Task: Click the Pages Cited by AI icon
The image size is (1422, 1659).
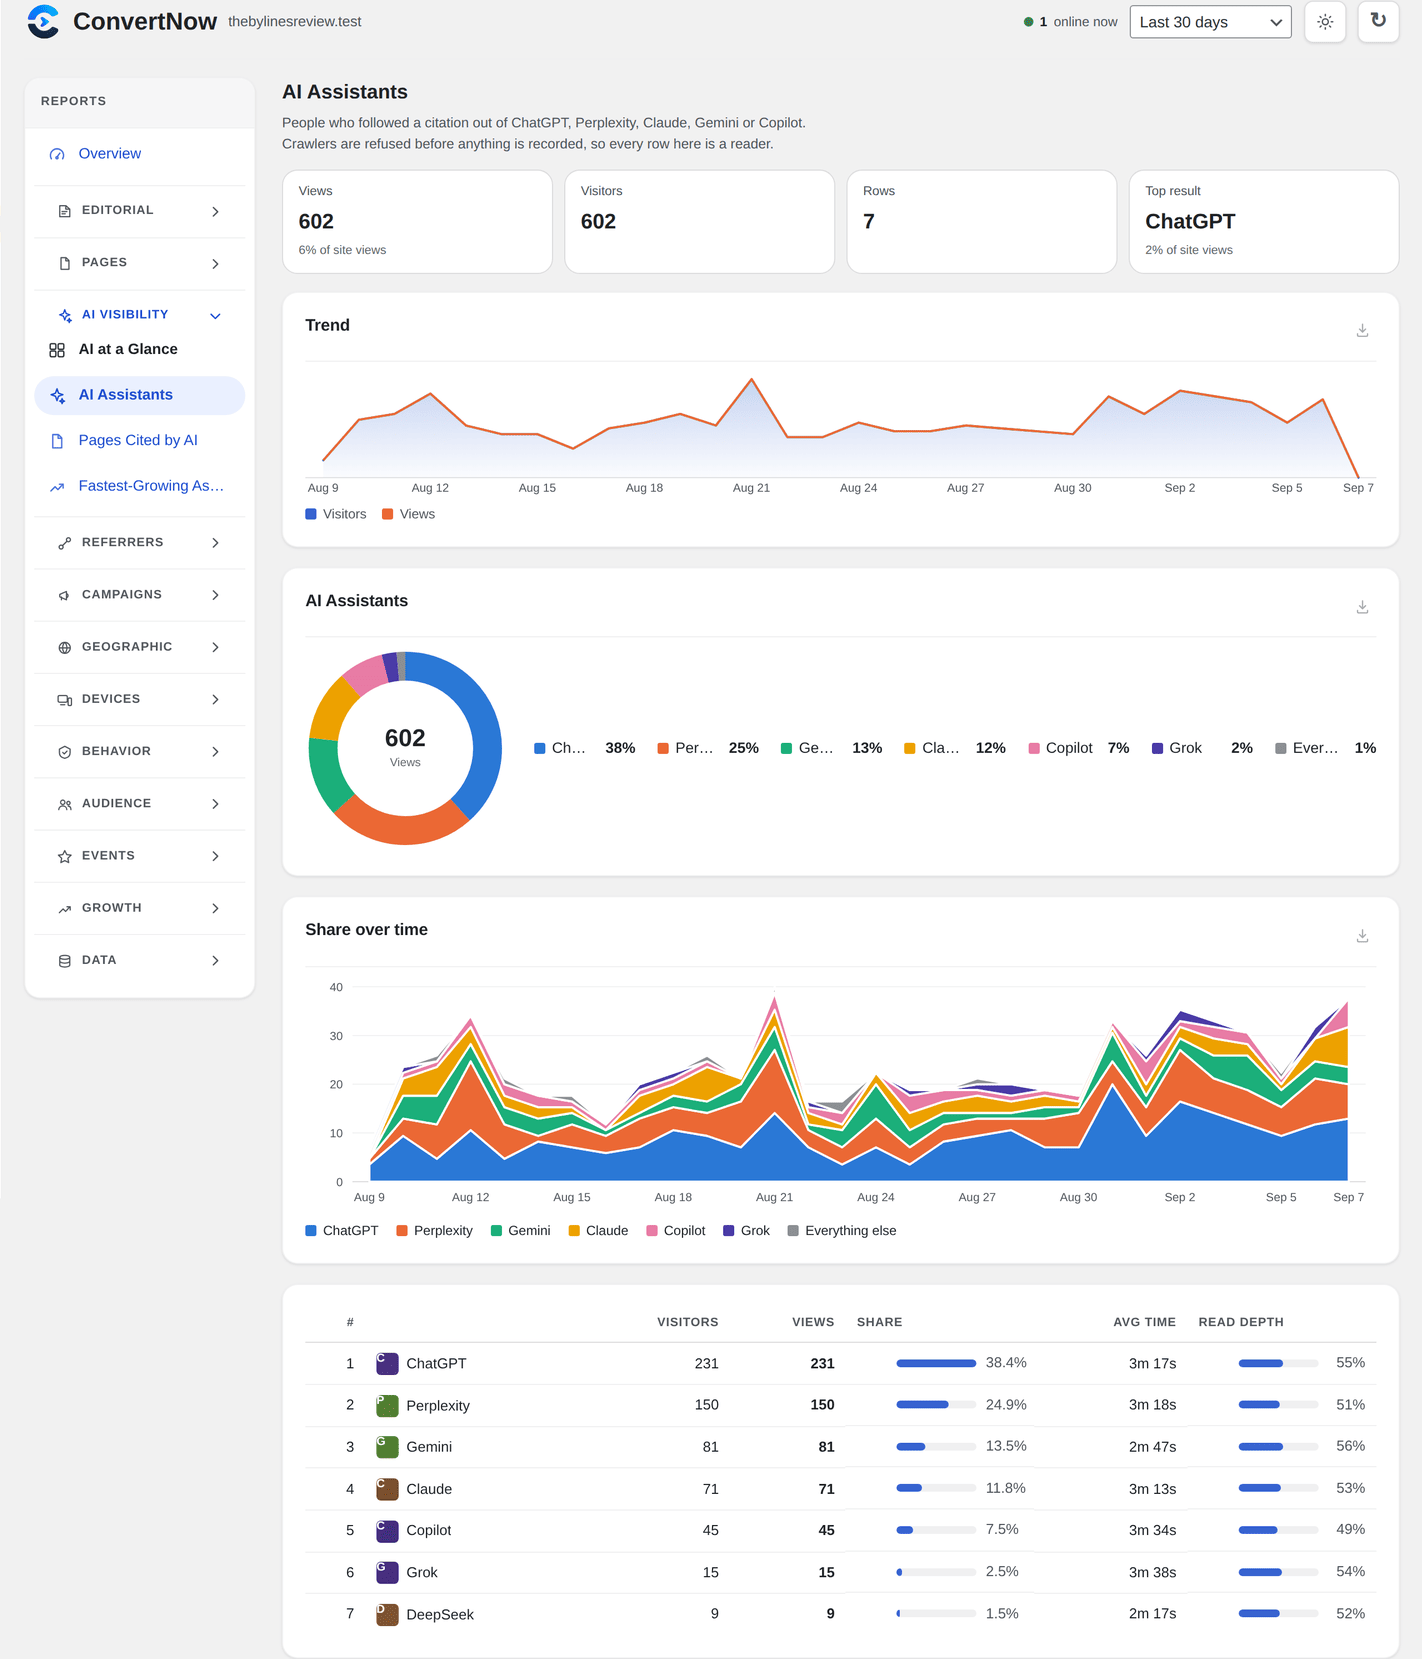Action: pos(57,441)
